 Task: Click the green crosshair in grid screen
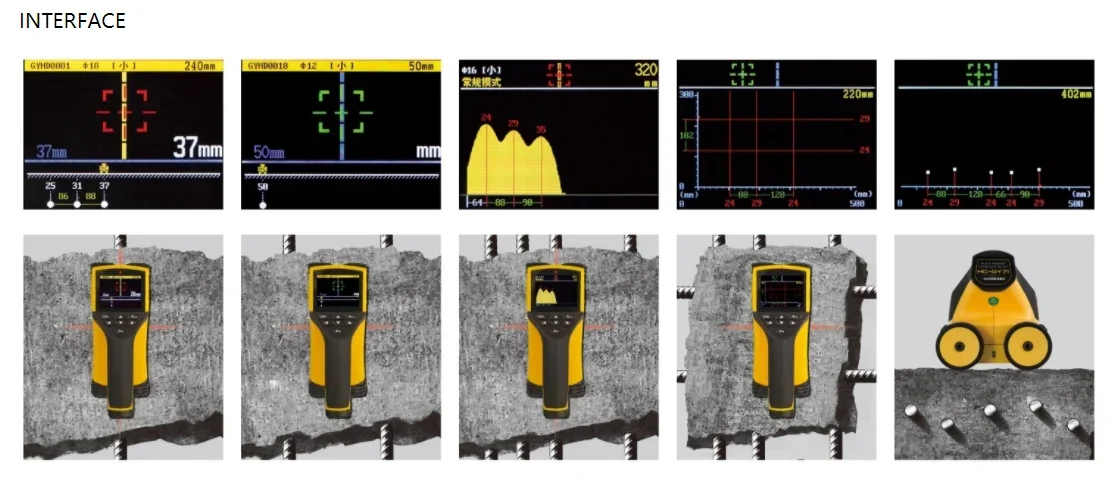[x=742, y=73]
